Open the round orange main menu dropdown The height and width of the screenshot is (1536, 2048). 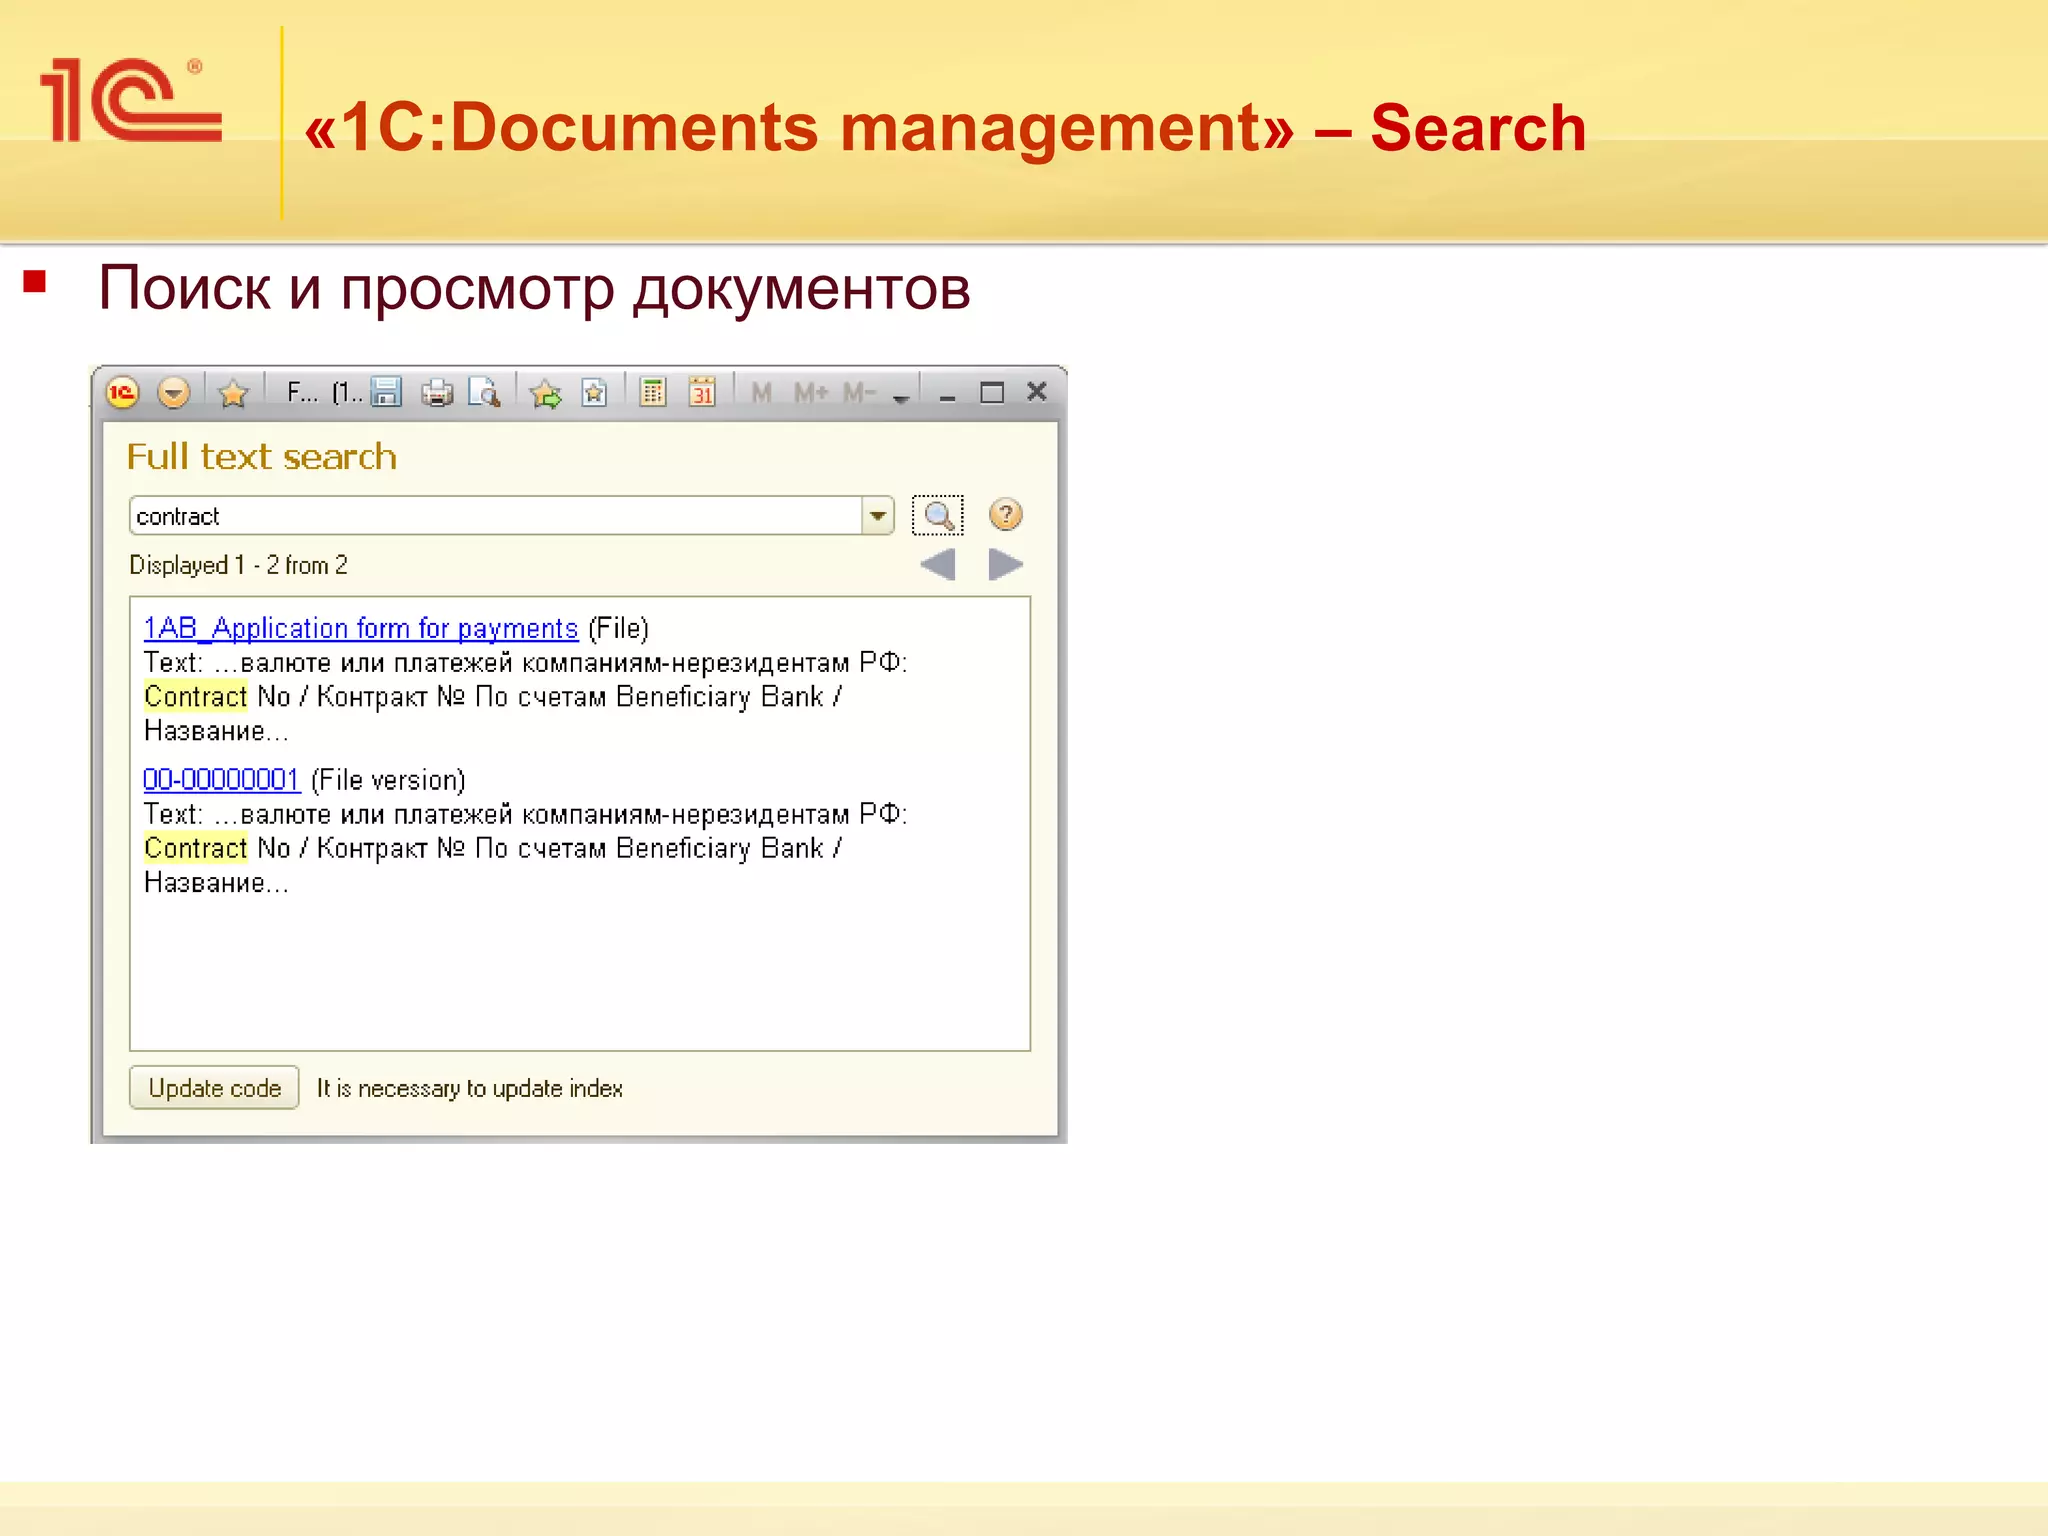pos(174,393)
